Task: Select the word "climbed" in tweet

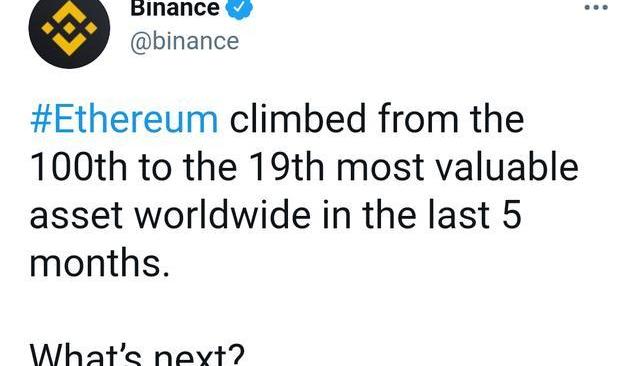Action: point(298,119)
